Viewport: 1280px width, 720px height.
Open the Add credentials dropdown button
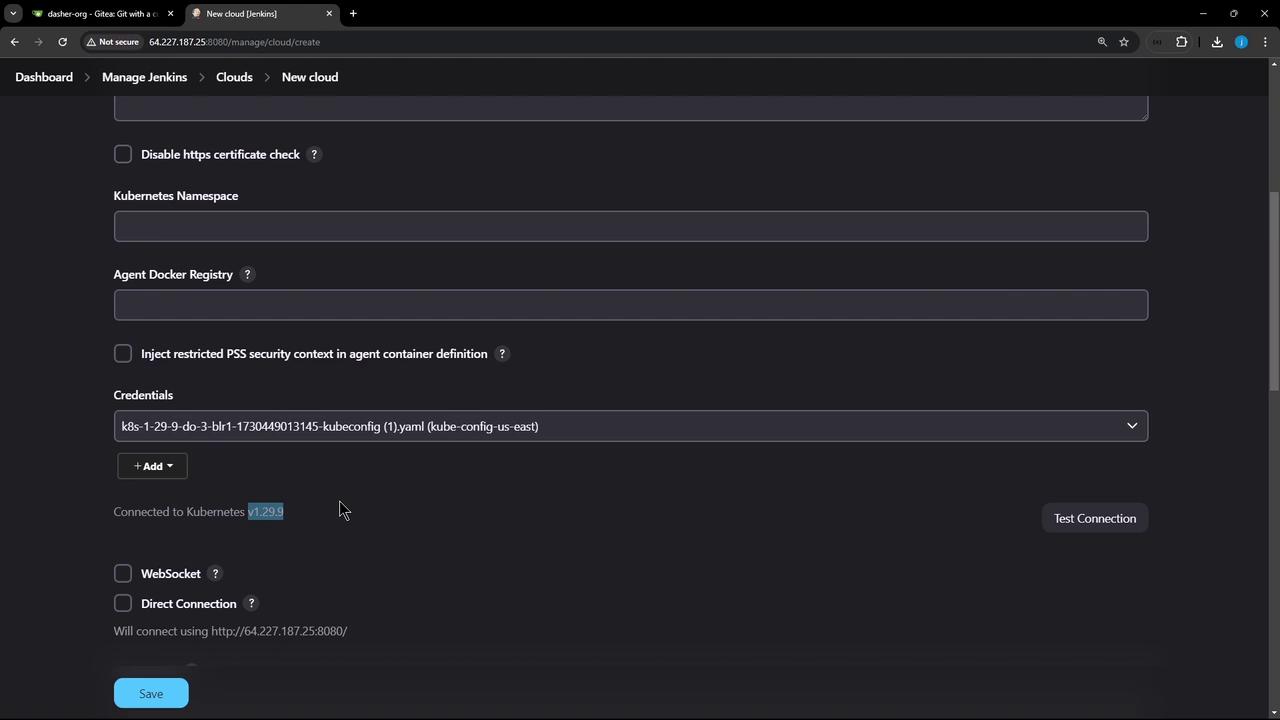point(152,466)
